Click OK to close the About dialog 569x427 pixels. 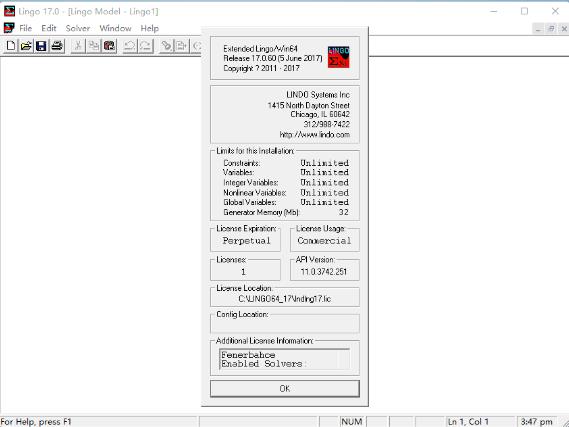285,389
